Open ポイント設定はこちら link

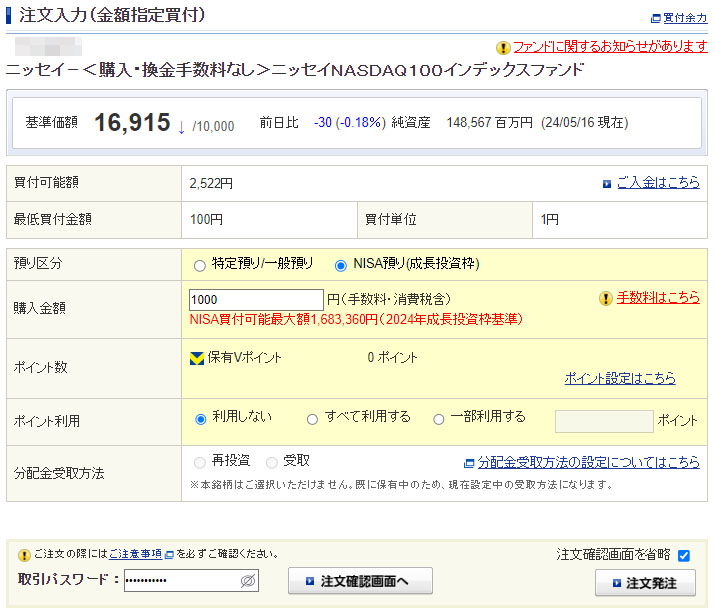[620, 378]
